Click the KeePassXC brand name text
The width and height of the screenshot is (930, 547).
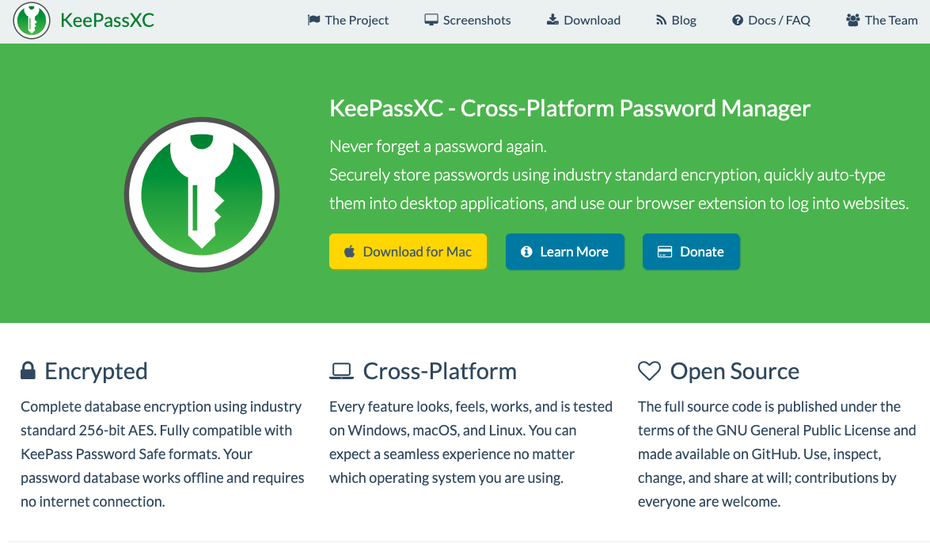pyautogui.click(x=107, y=20)
